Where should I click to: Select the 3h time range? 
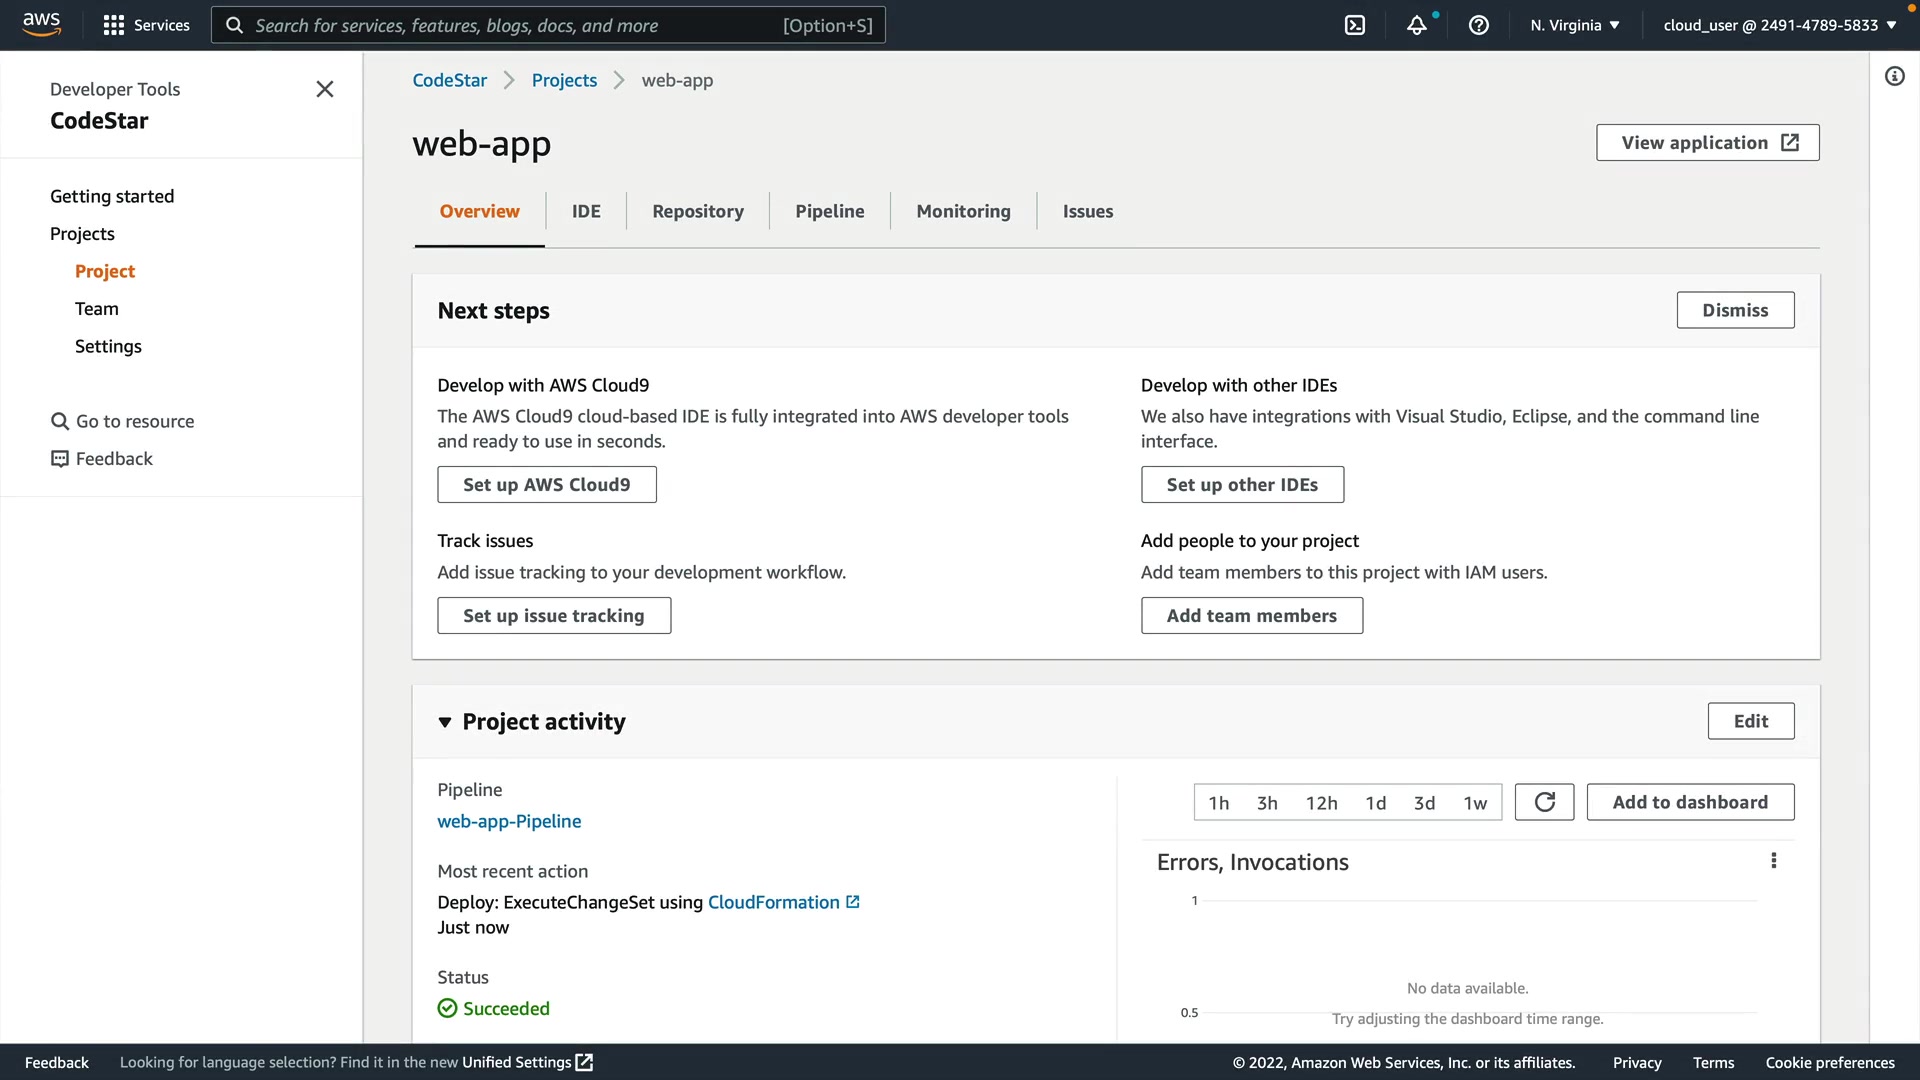[1267, 803]
